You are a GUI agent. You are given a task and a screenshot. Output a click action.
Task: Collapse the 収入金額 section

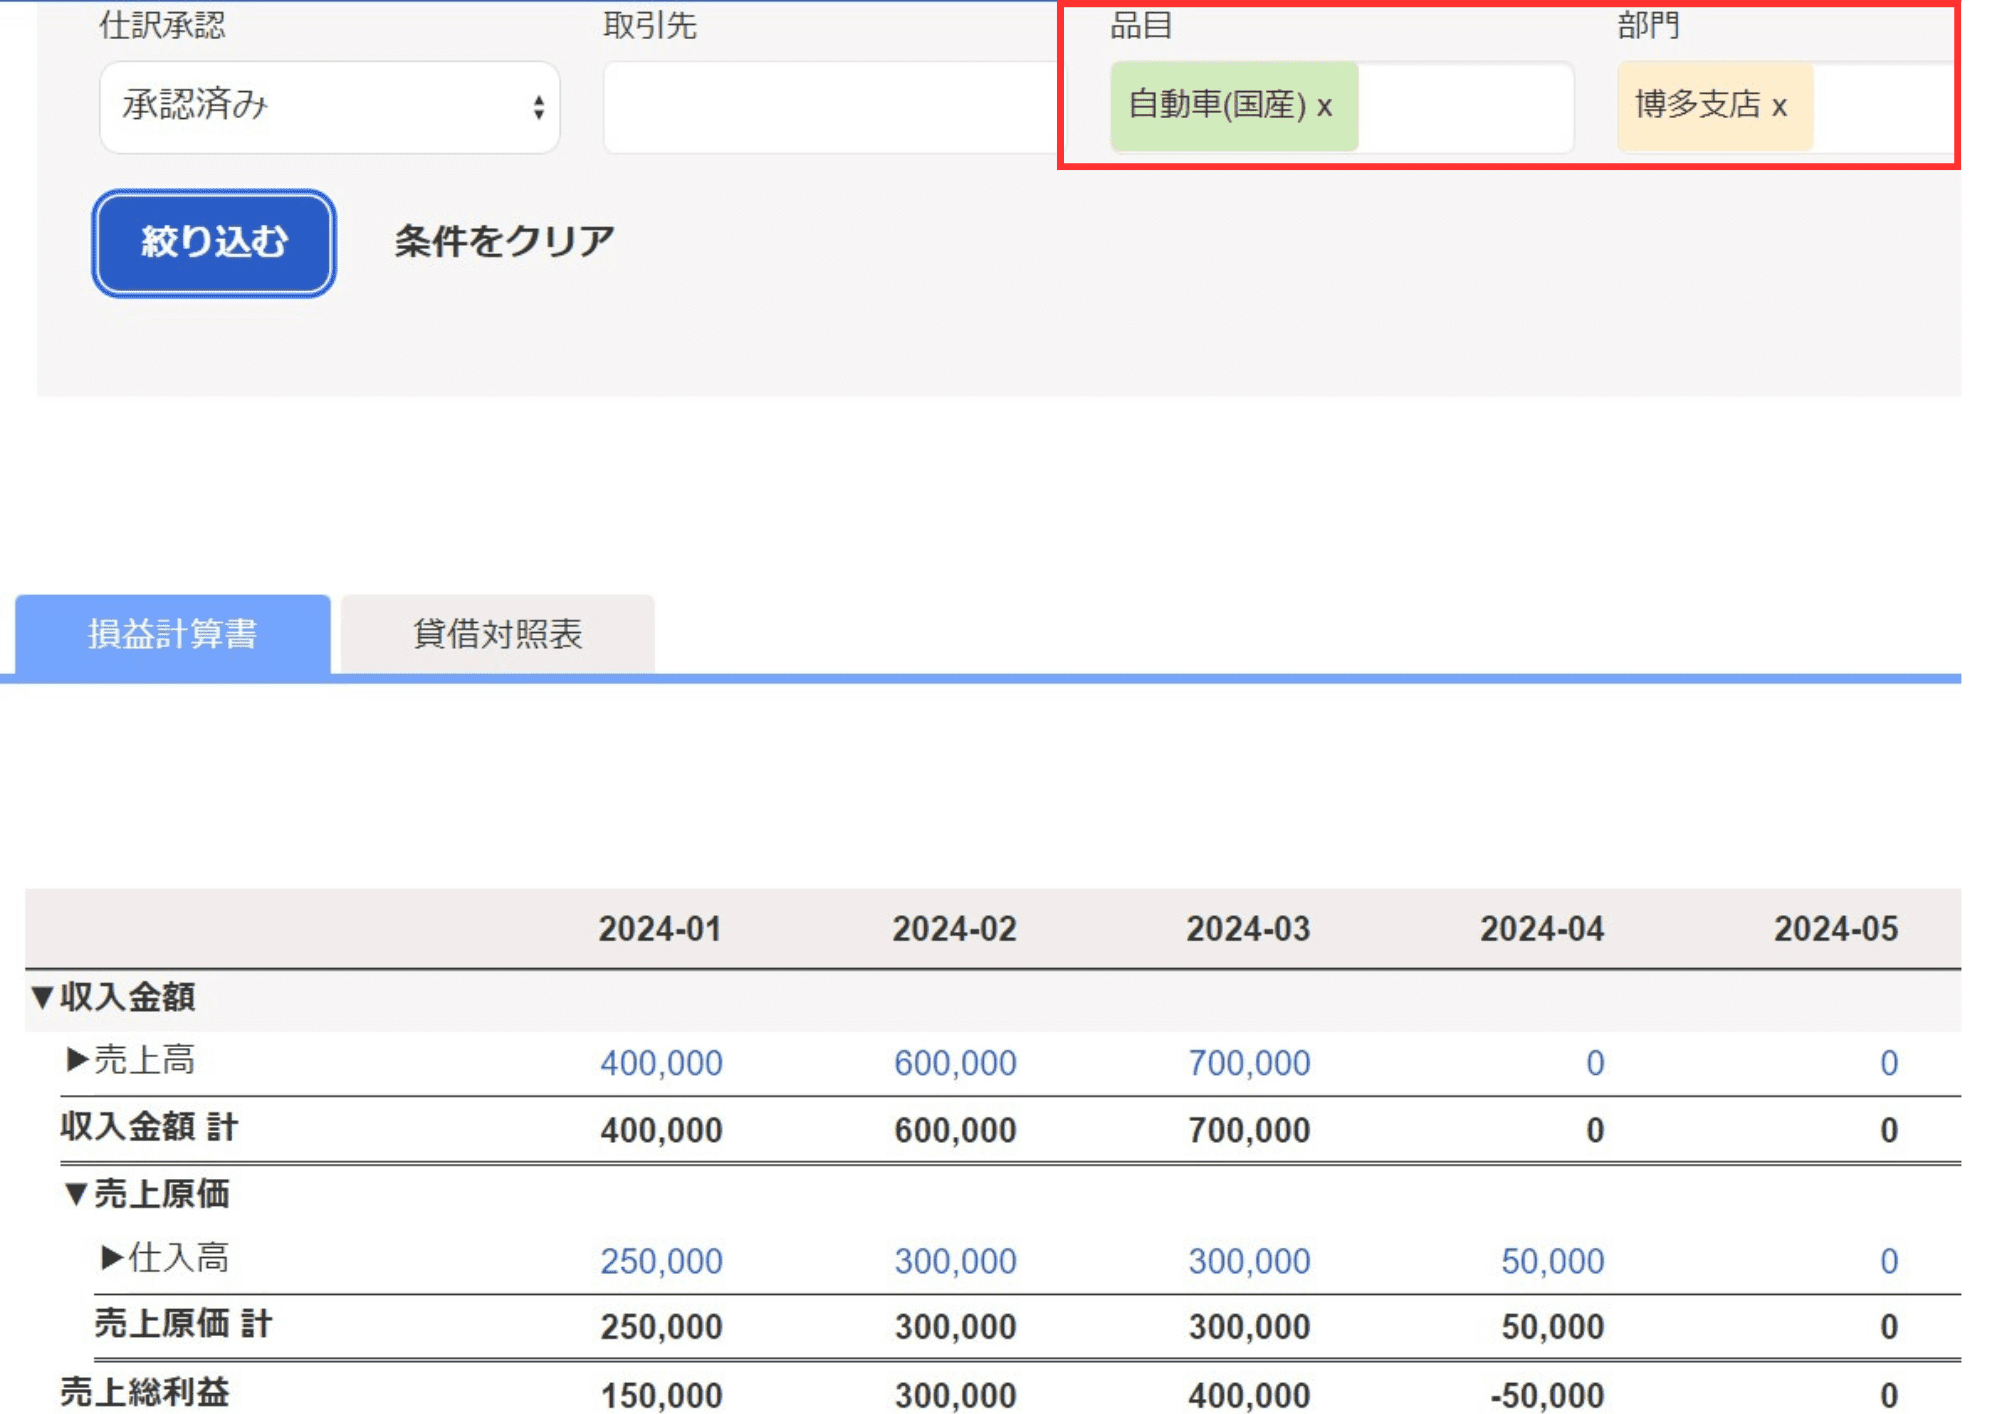42,996
